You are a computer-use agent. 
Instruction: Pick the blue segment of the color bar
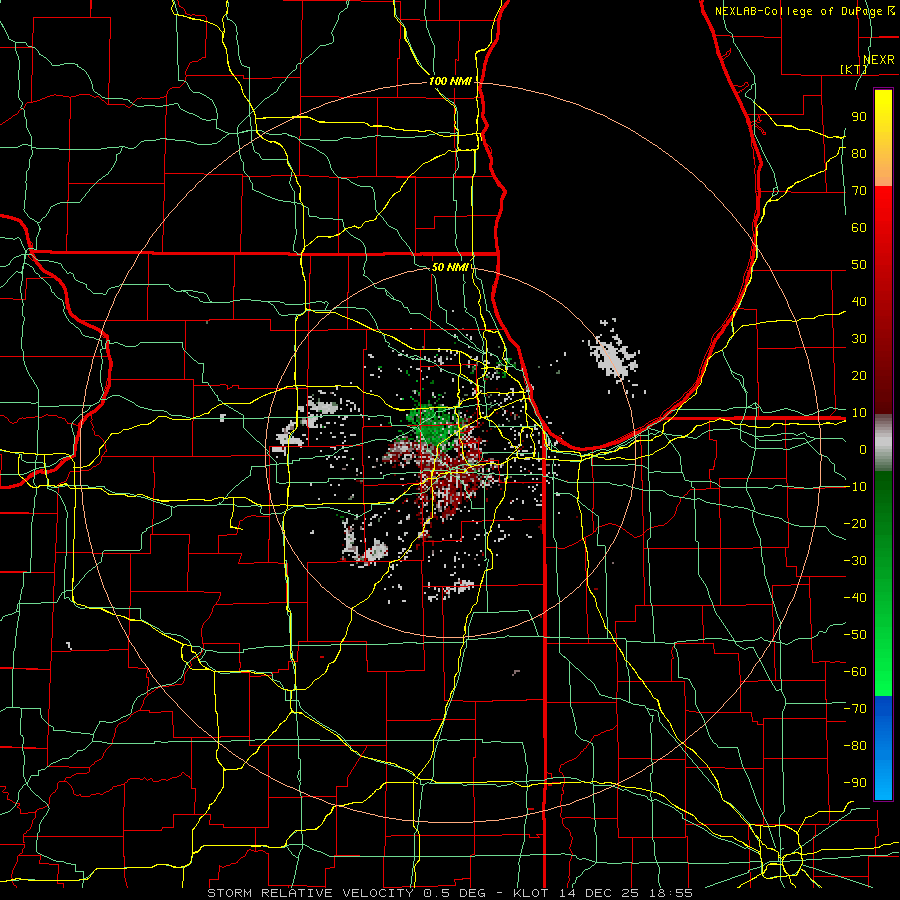883,748
